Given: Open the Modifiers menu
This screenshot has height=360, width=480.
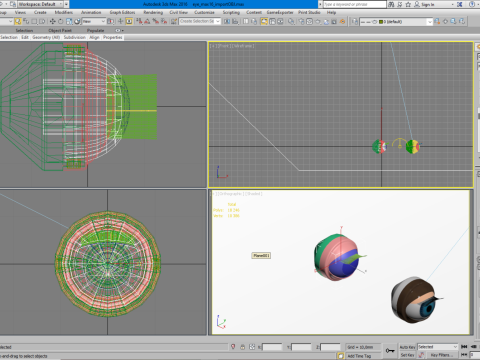Looking at the screenshot, I should coord(64,12).
